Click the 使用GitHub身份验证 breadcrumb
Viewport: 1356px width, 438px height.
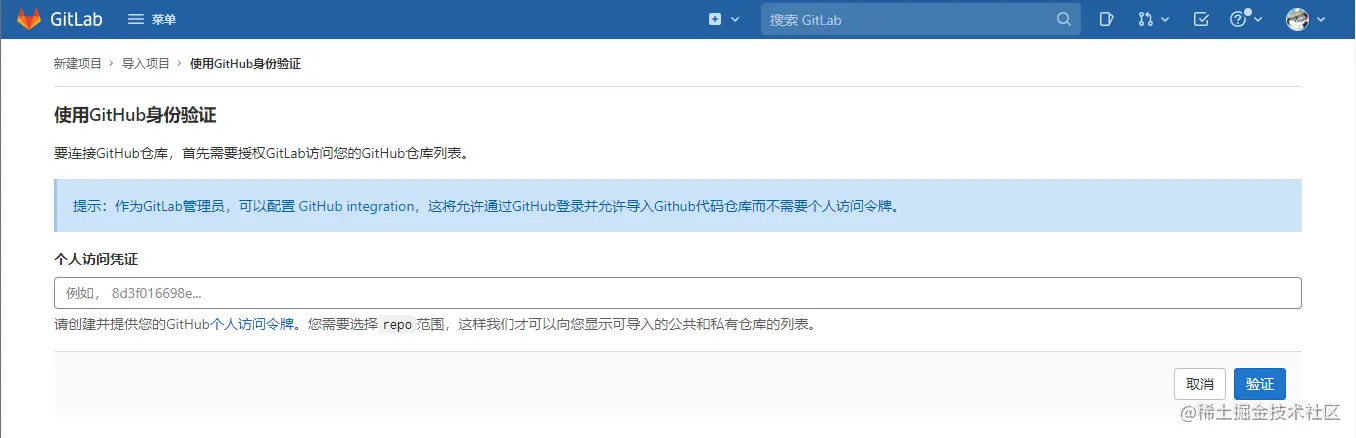tap(245, 64)
